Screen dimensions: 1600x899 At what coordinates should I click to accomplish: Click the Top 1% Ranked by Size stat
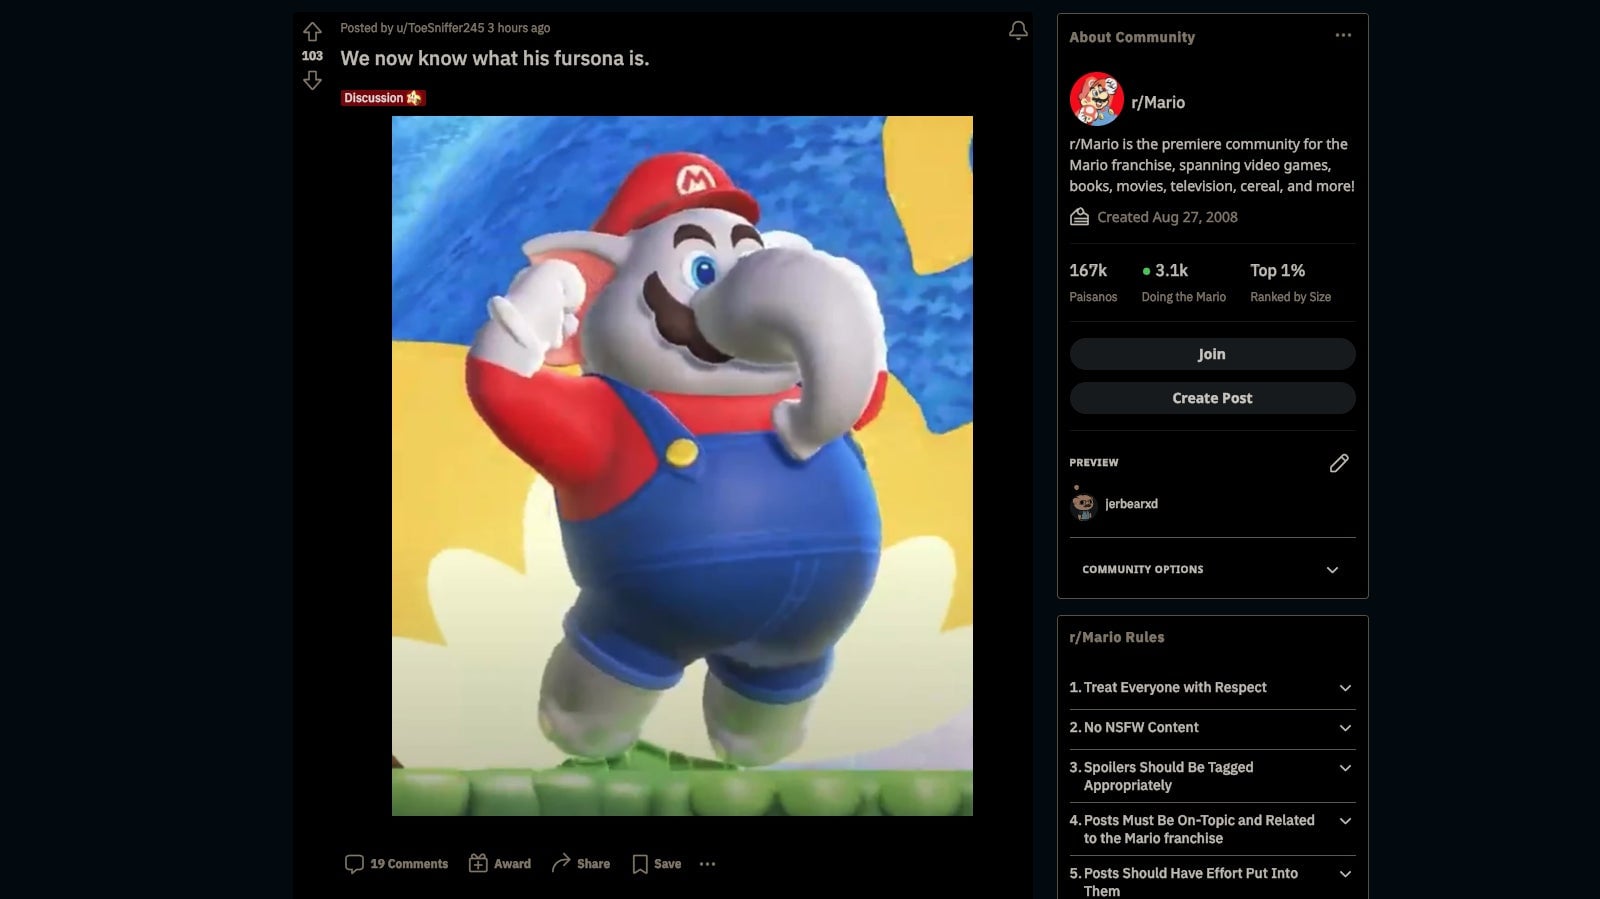(1290, 282)
